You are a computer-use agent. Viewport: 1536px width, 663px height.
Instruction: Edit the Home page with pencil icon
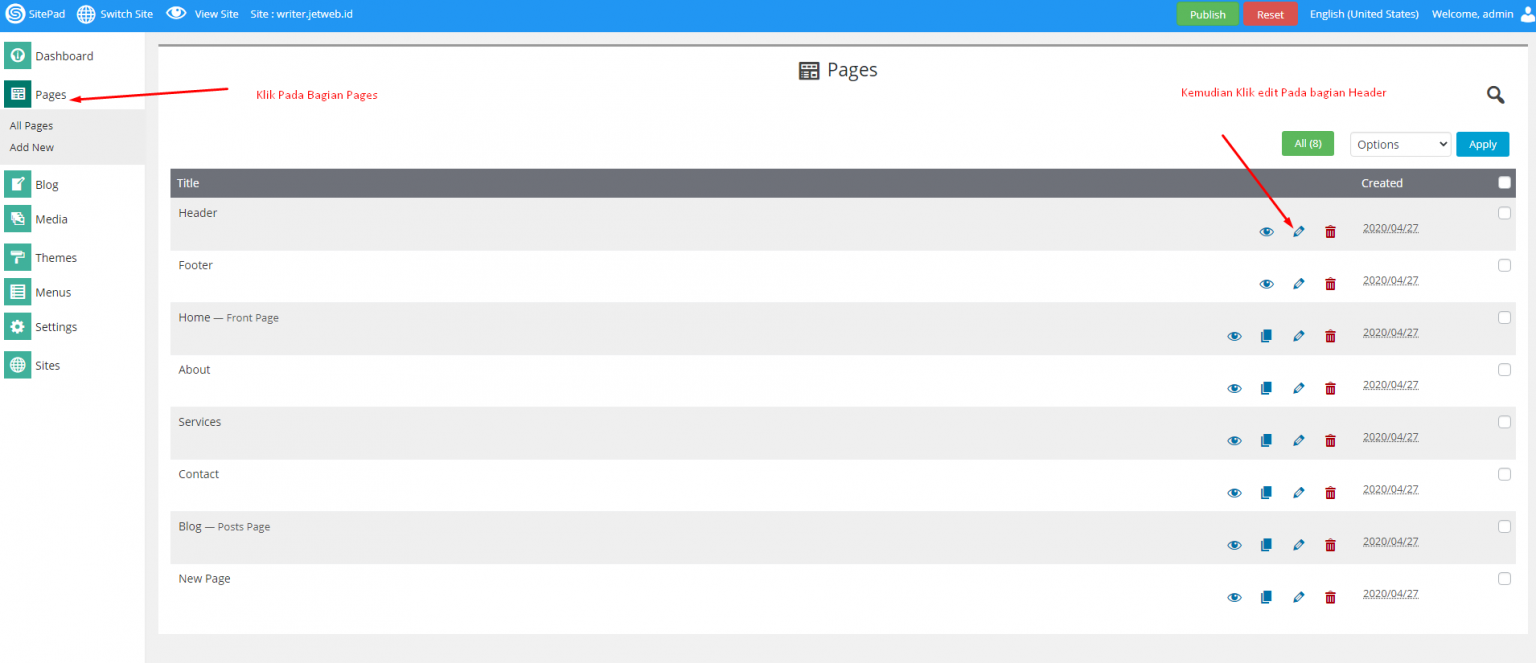pos(1299,336)
